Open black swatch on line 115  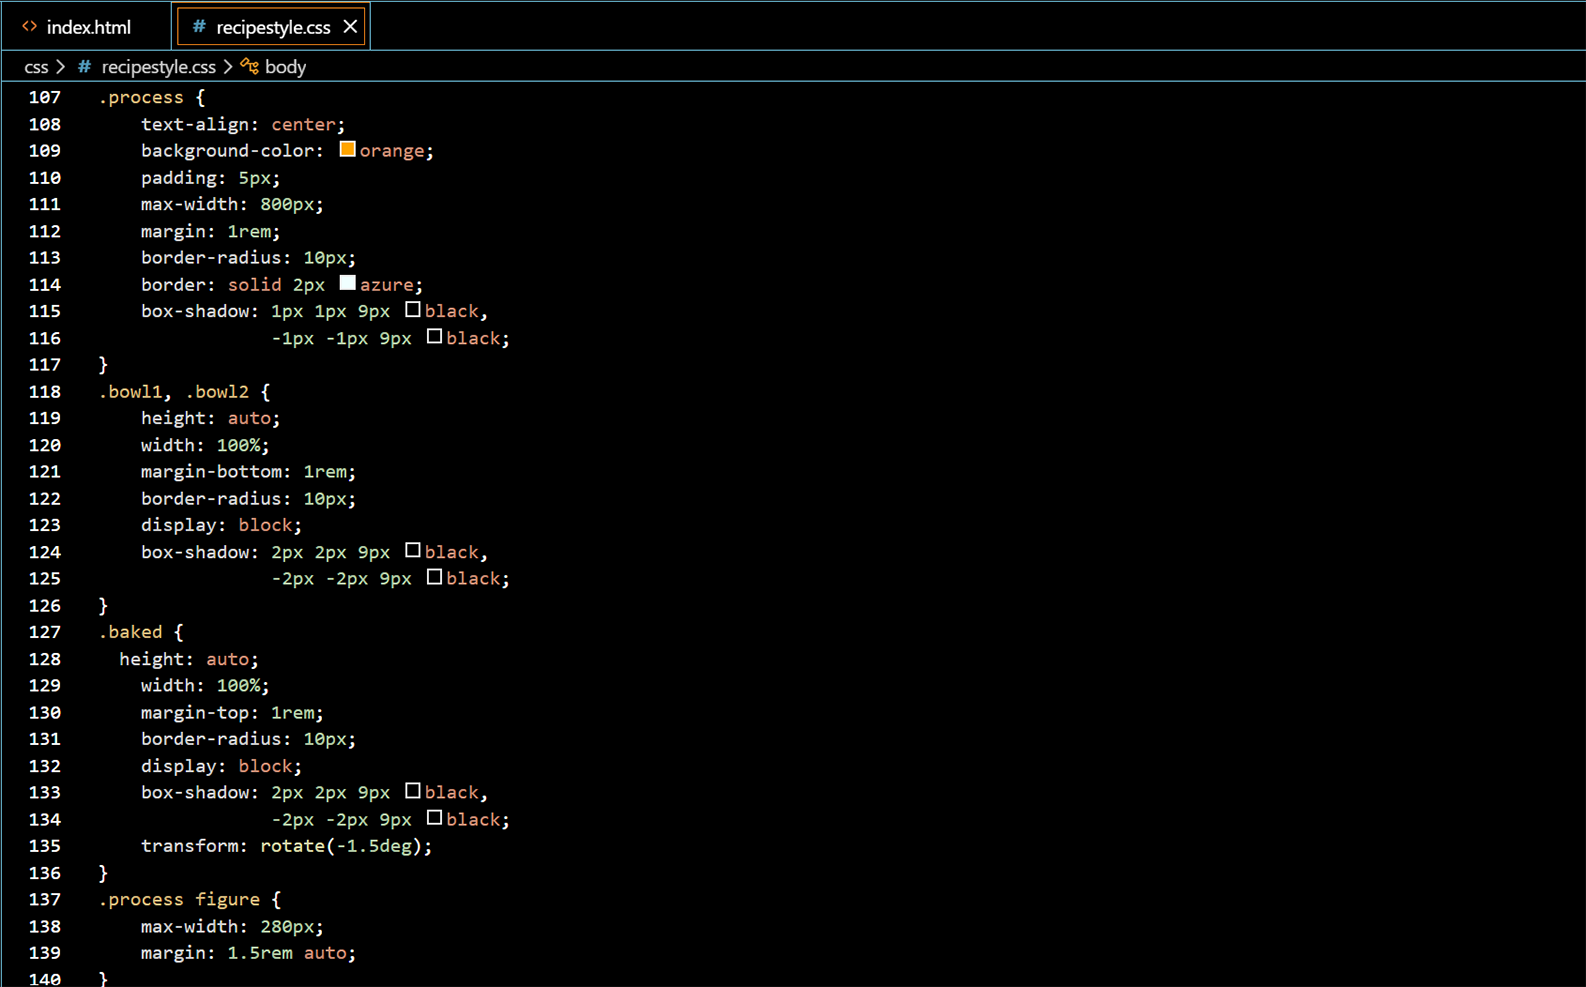click(412, 310)
